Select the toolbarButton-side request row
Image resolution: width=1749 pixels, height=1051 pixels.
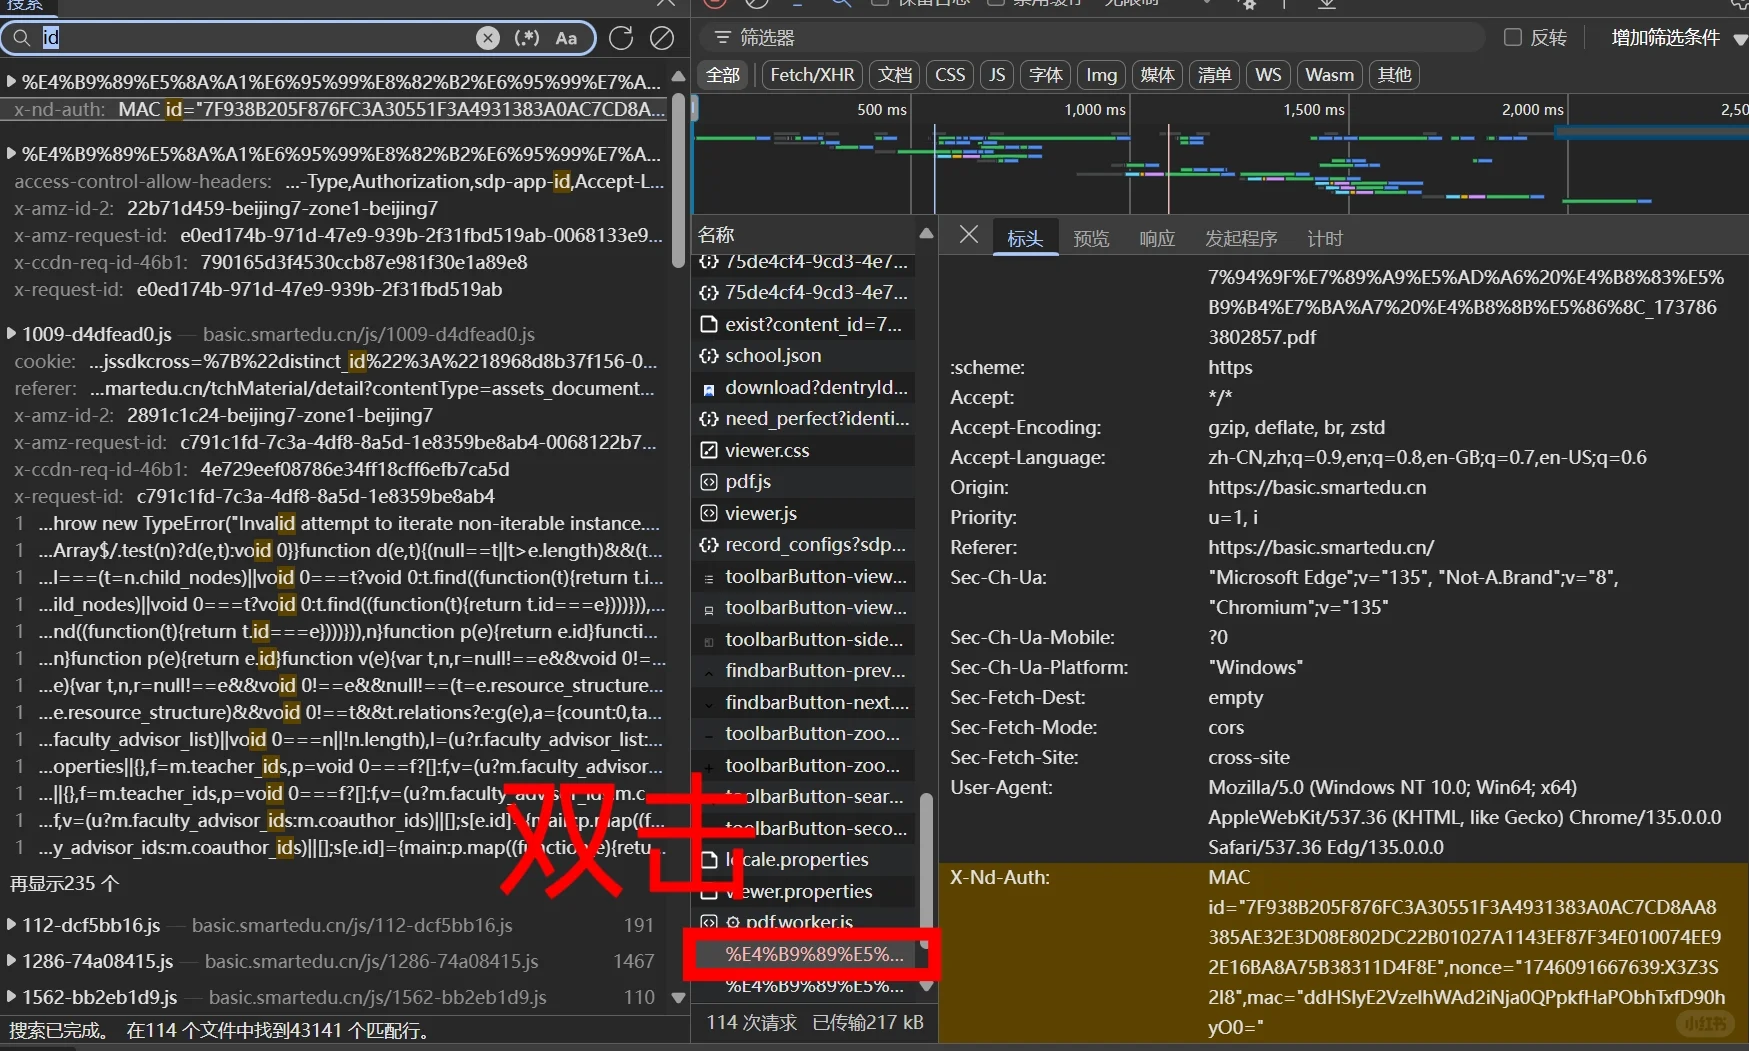pyautogui.click(x=804, y=639)
